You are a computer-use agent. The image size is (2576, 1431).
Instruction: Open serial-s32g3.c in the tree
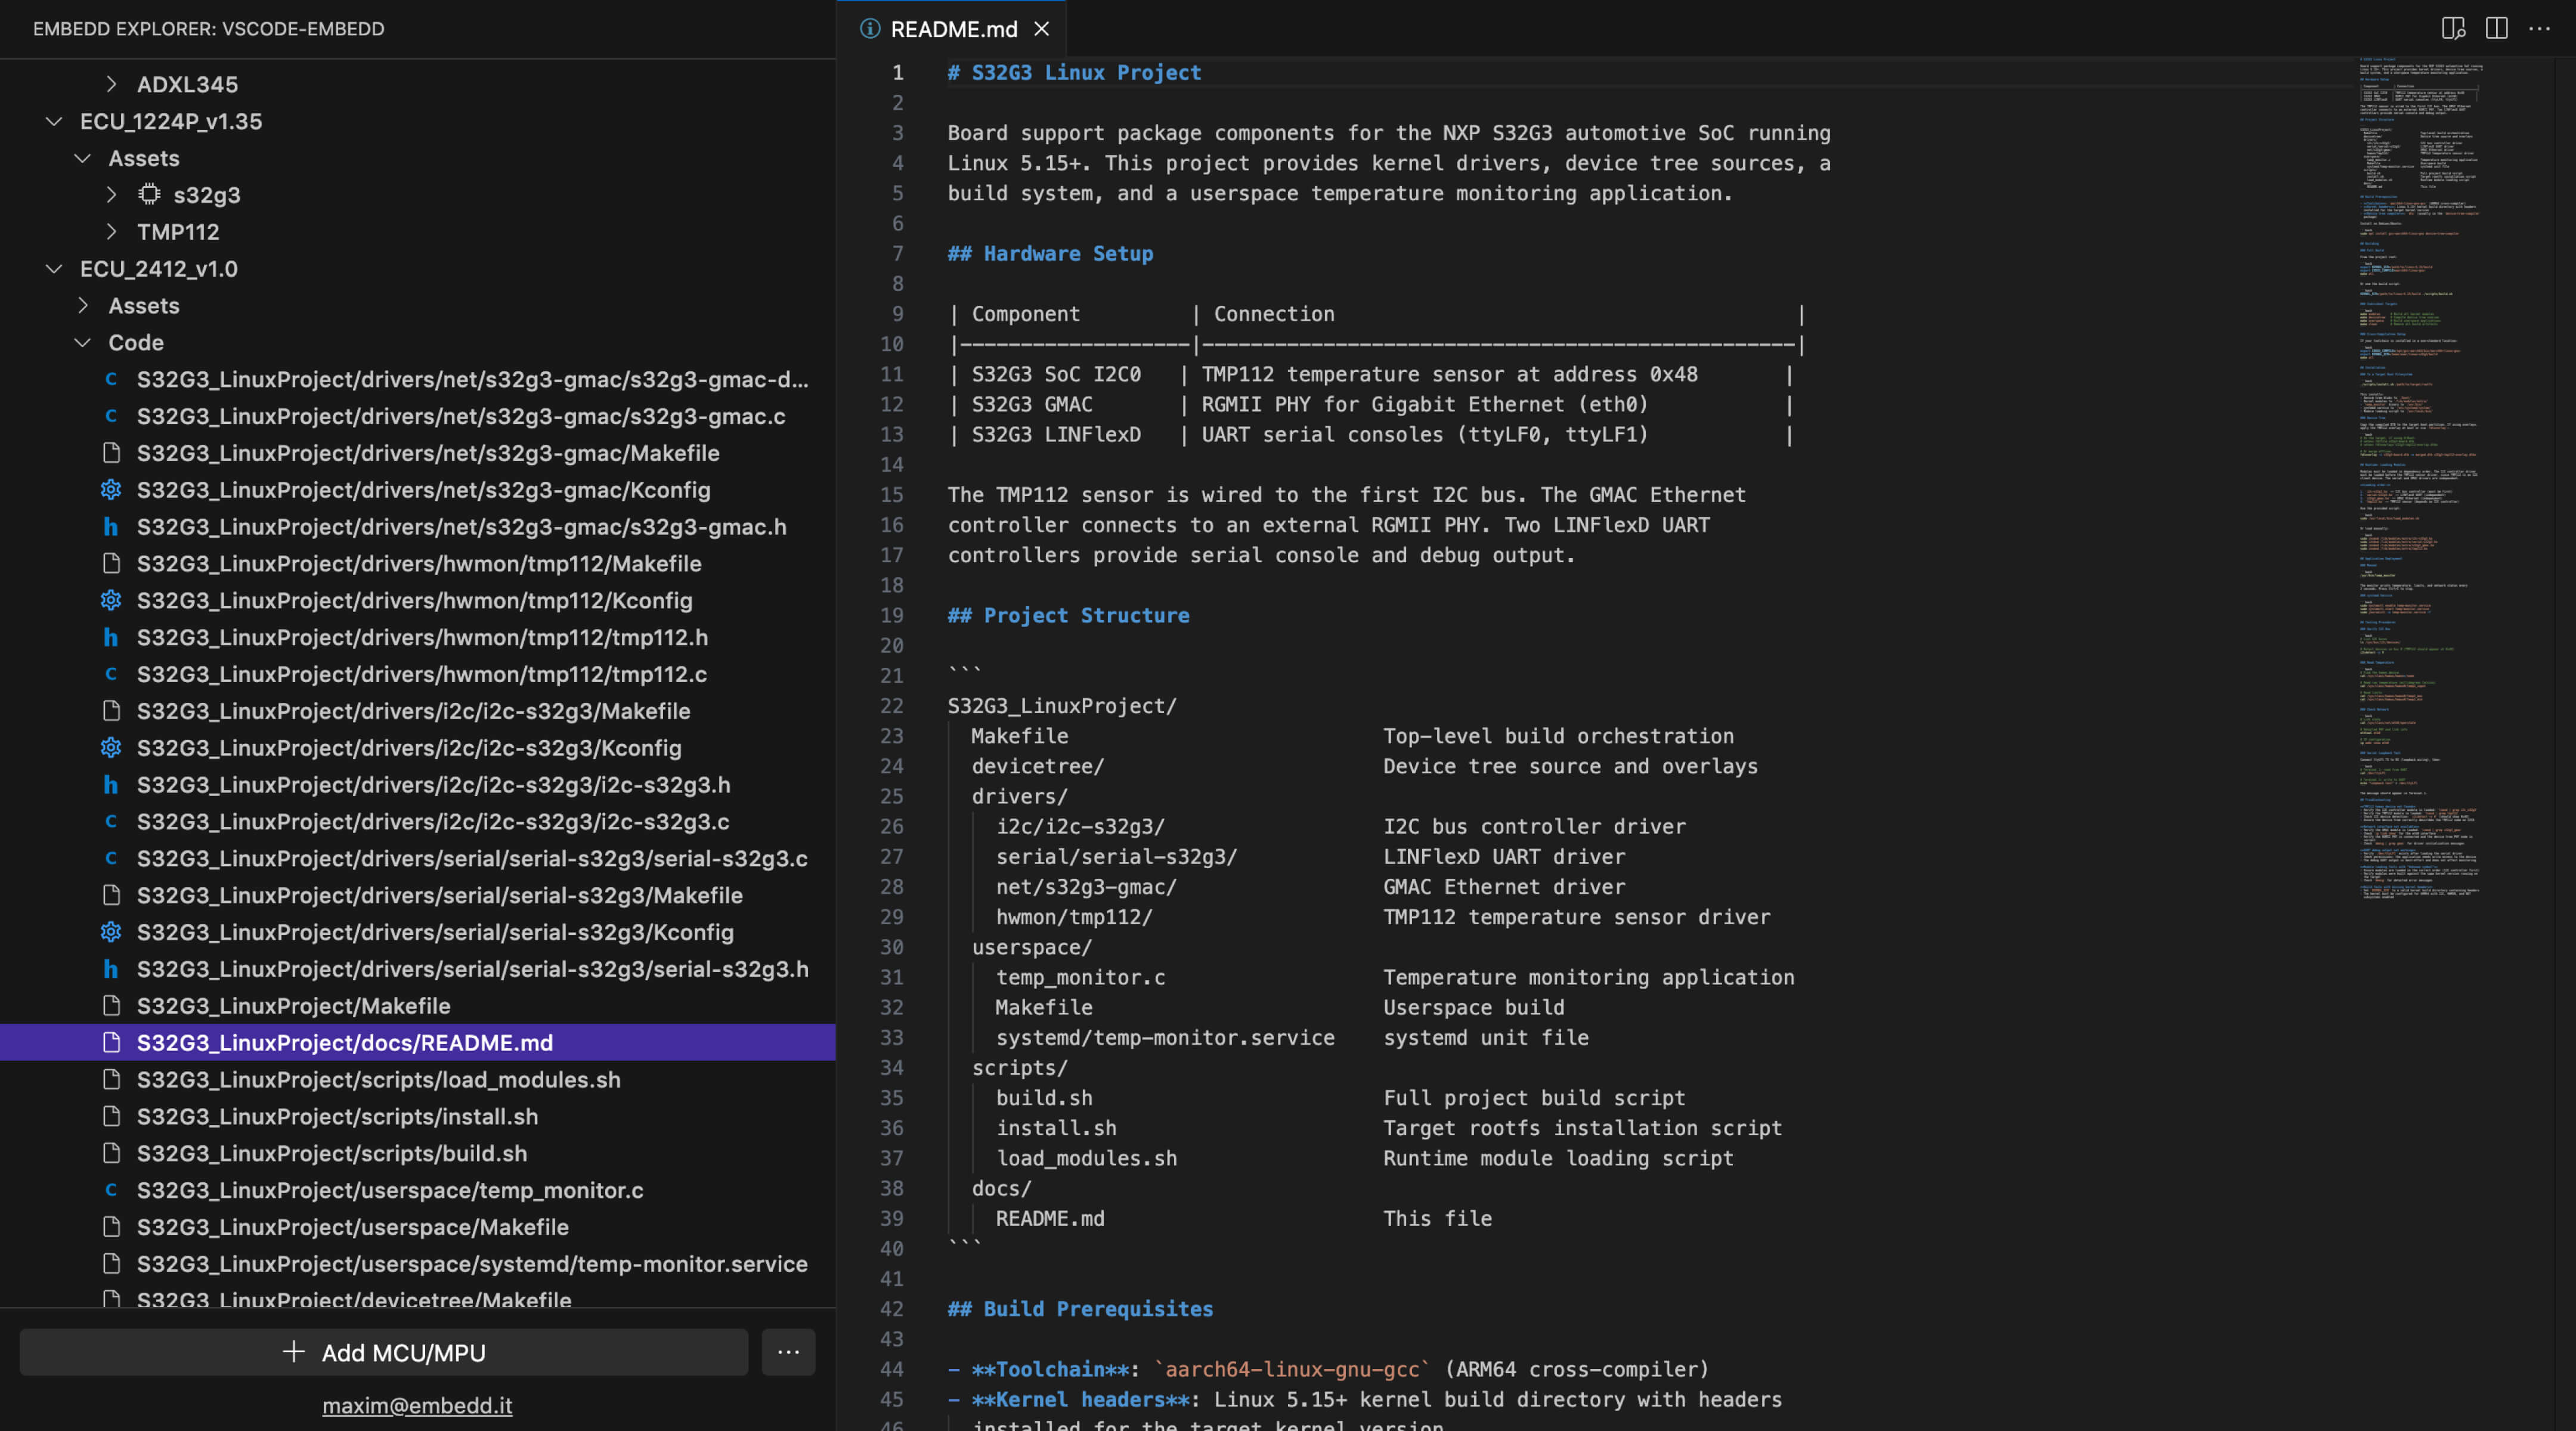tap(471, 858)
